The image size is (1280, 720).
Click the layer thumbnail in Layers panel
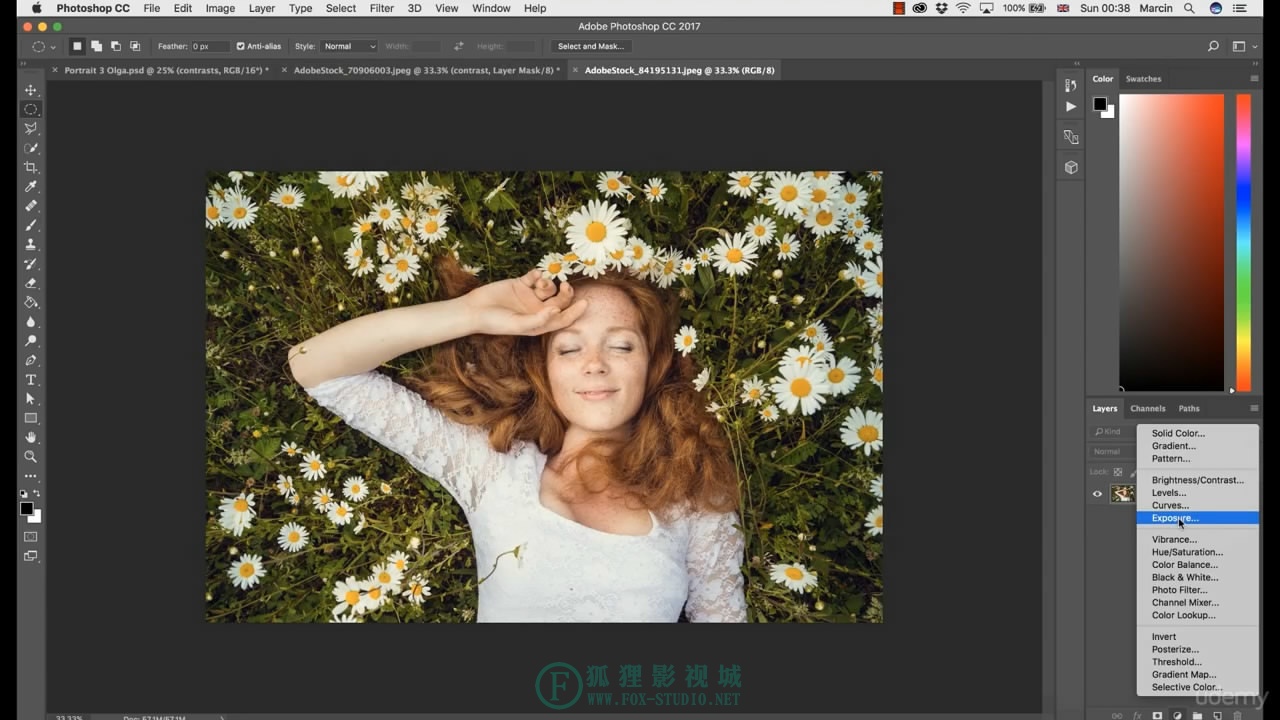1123,494
